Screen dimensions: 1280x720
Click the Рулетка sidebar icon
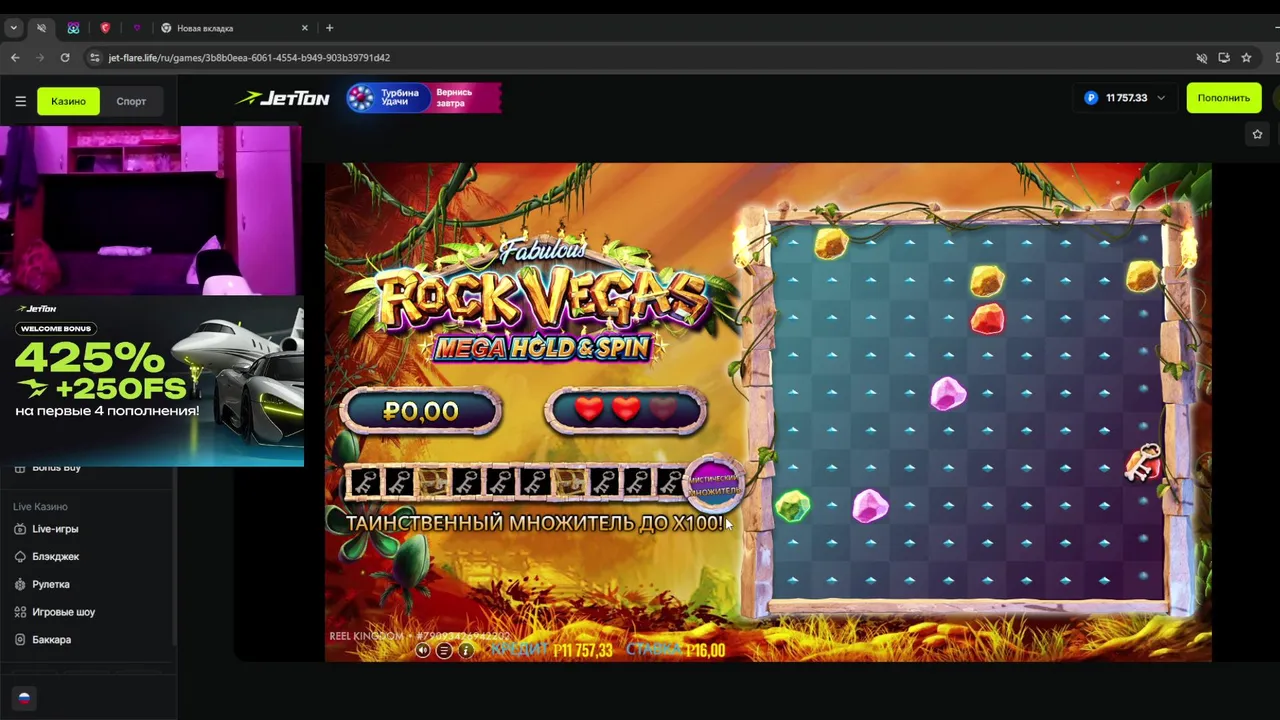pos(21,584)
